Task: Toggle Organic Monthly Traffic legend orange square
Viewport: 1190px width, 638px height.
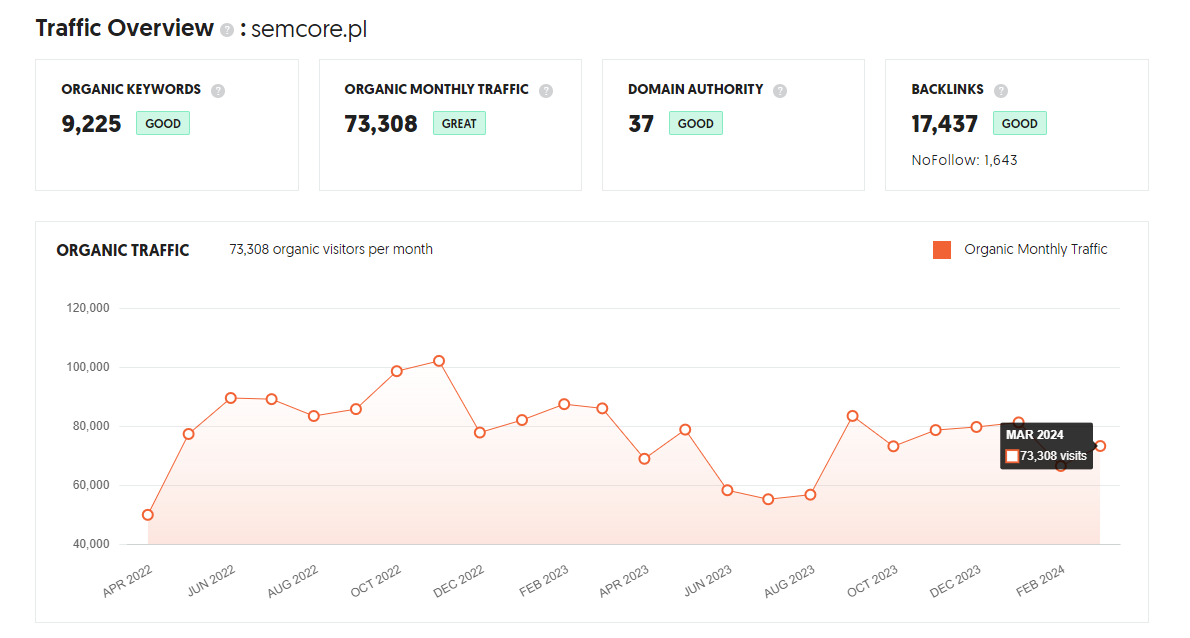Action: (x=942, y=250)
